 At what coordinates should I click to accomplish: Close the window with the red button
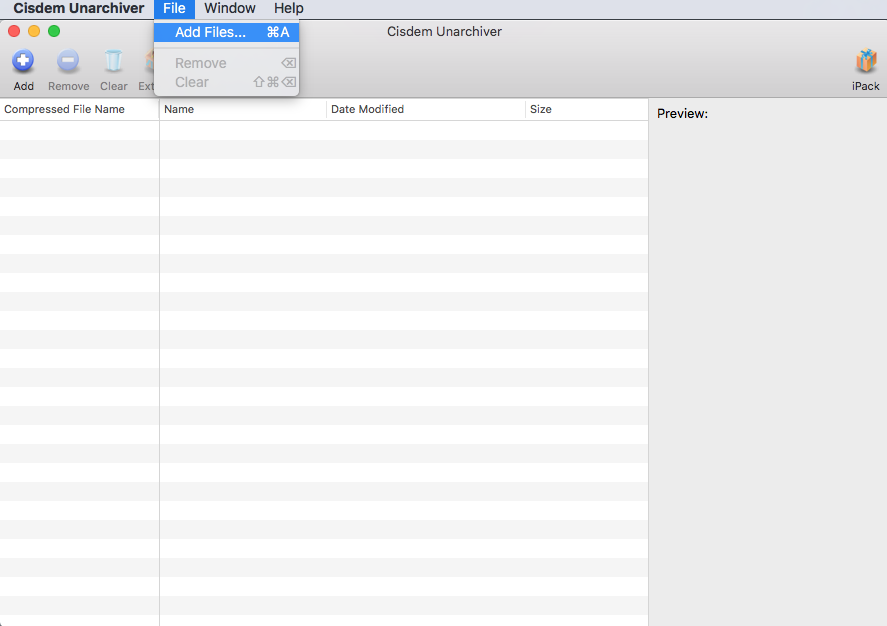coord(14,32)
